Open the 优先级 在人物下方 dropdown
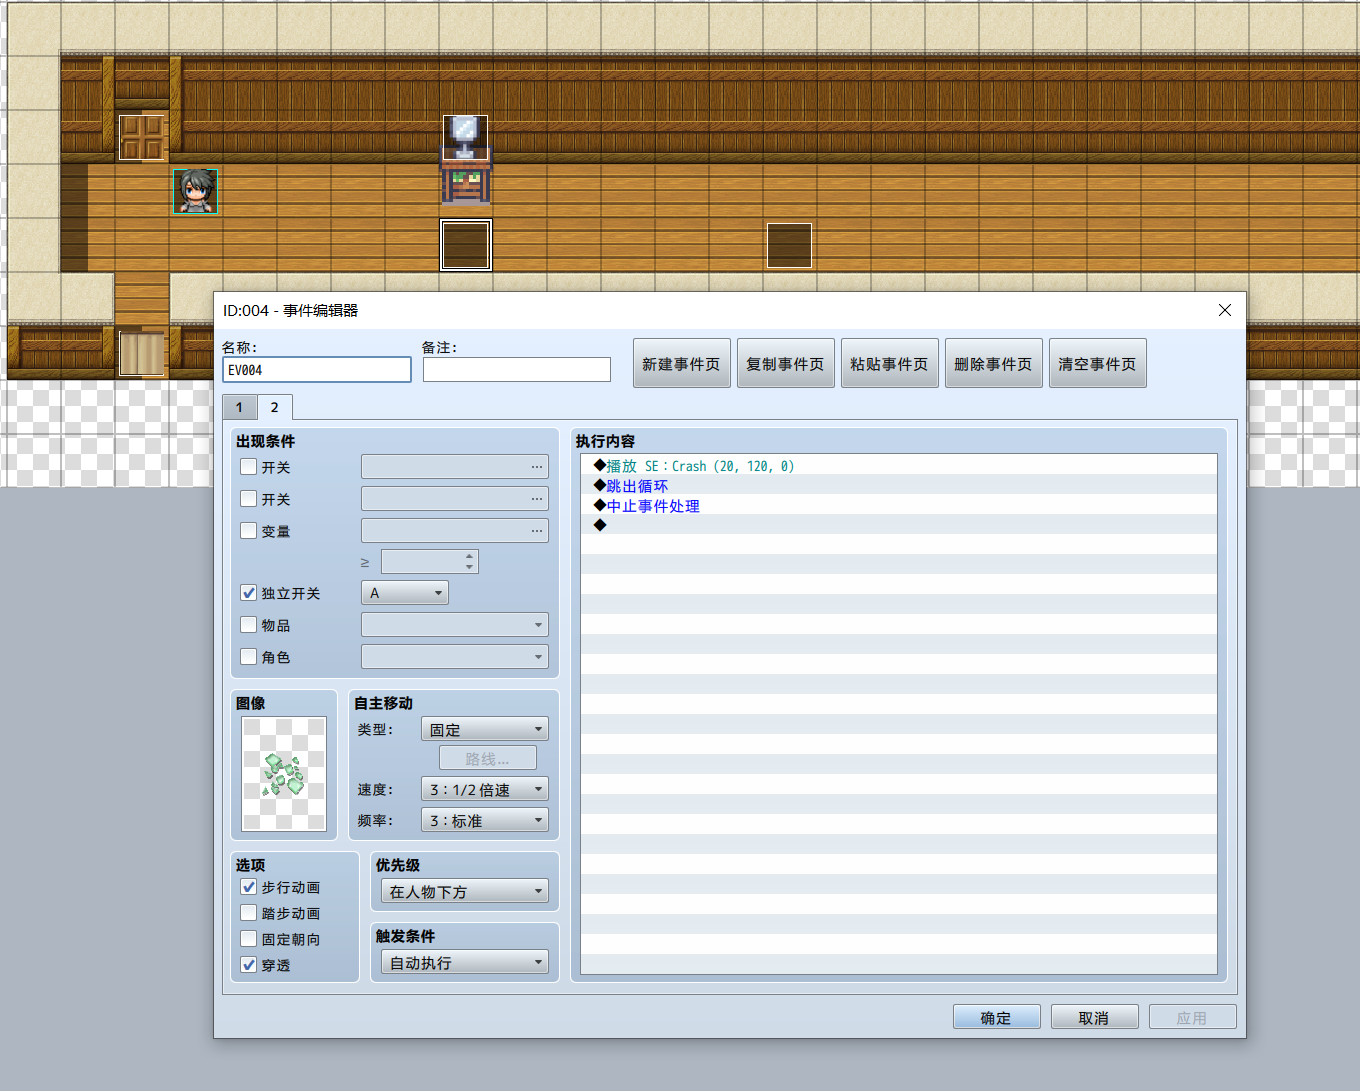 pos(465,892)
